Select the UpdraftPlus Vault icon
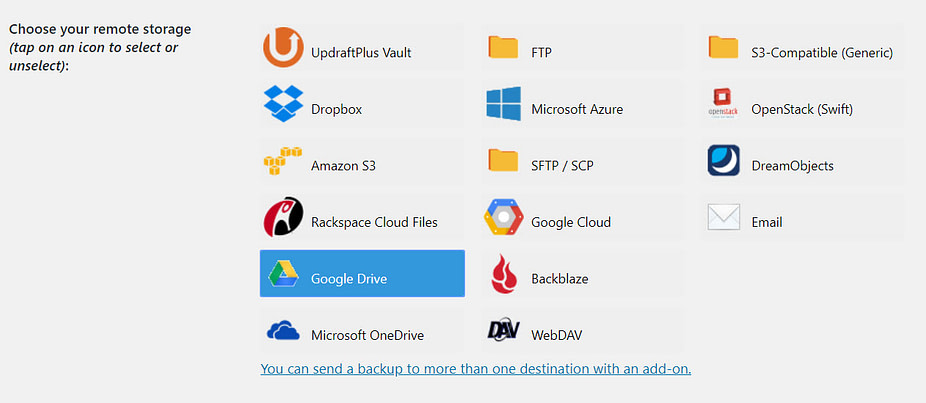The width and height of the screenshot is (926, 403). 283,47
